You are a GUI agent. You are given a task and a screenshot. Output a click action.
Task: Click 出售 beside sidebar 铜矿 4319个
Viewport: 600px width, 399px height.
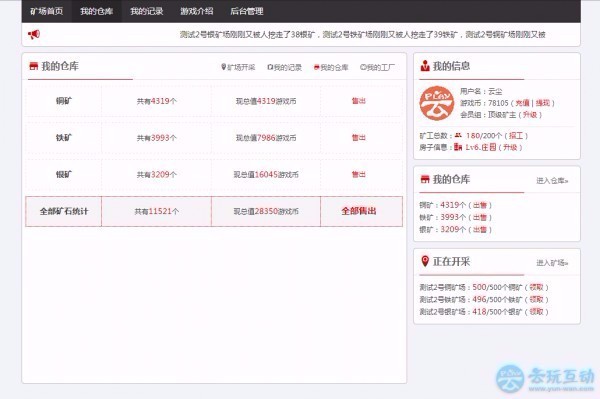[x=480, y=205]
